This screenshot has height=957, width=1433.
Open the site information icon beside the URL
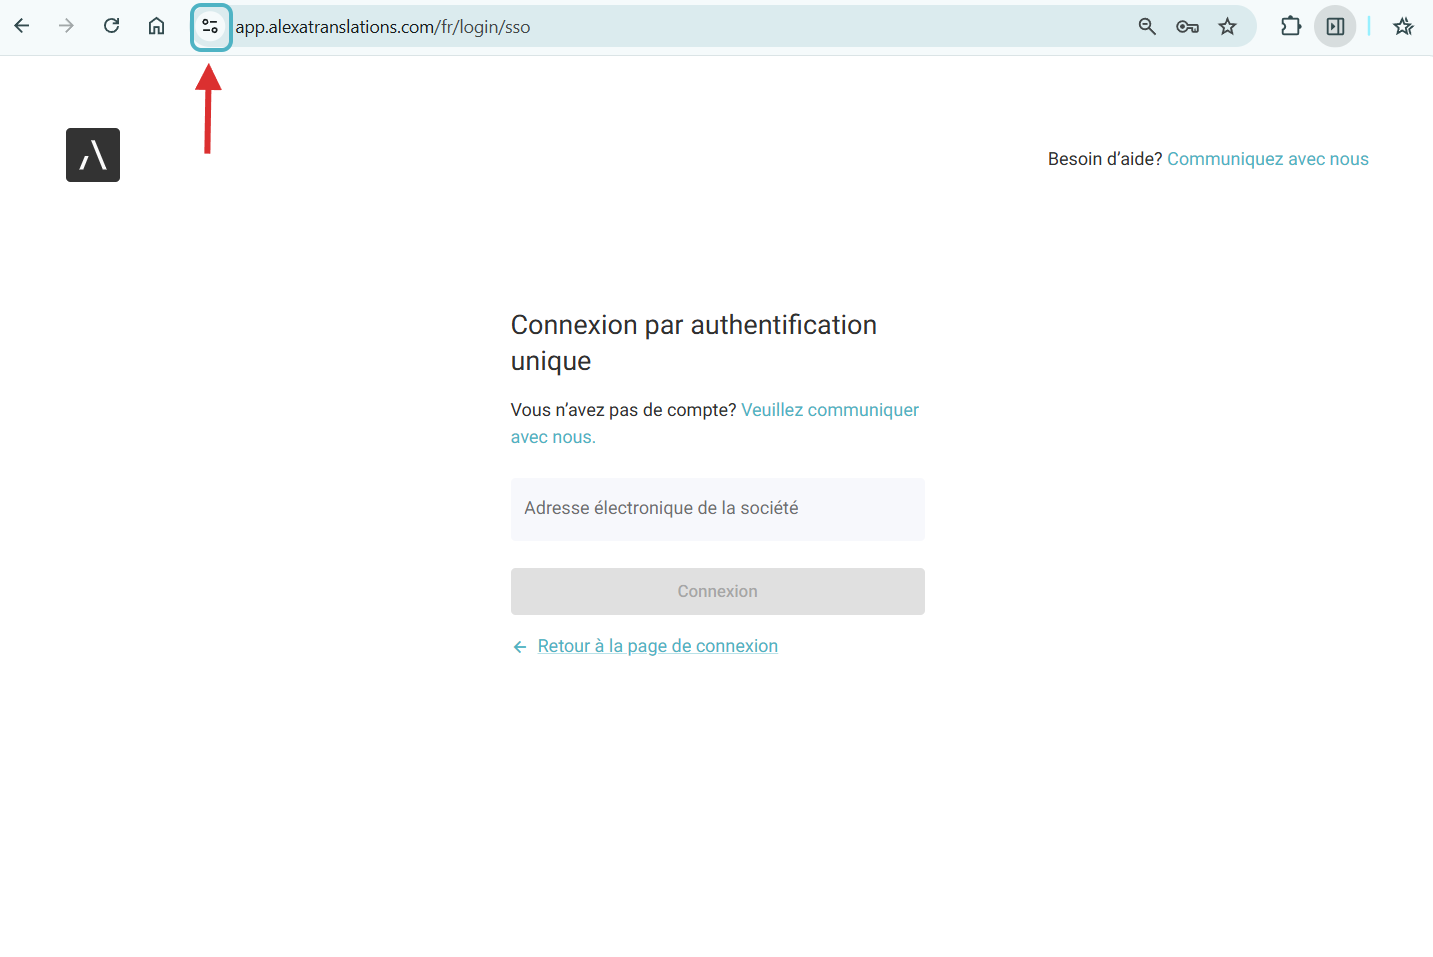coord(210,27)
